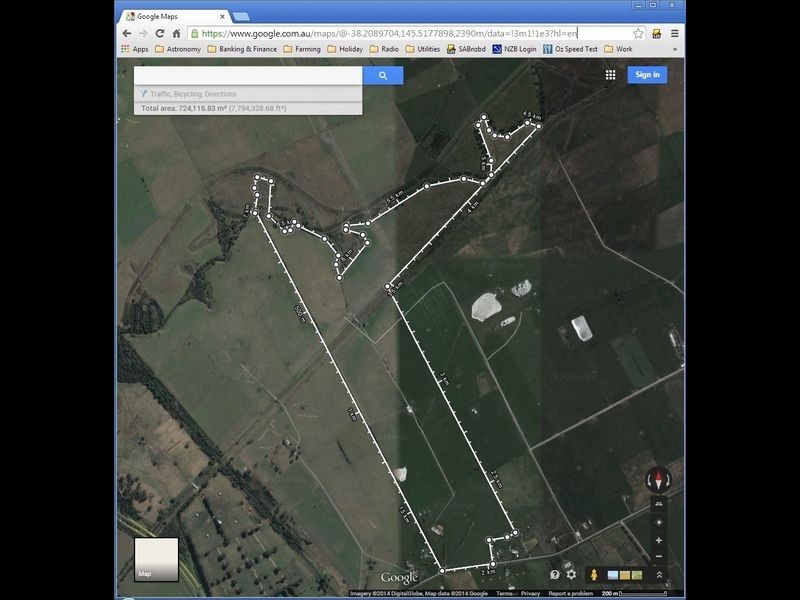This screenshot has width=800, height=600.
Task: Open the Astronomy bookmarks folder
Action: tap(177, 49)
